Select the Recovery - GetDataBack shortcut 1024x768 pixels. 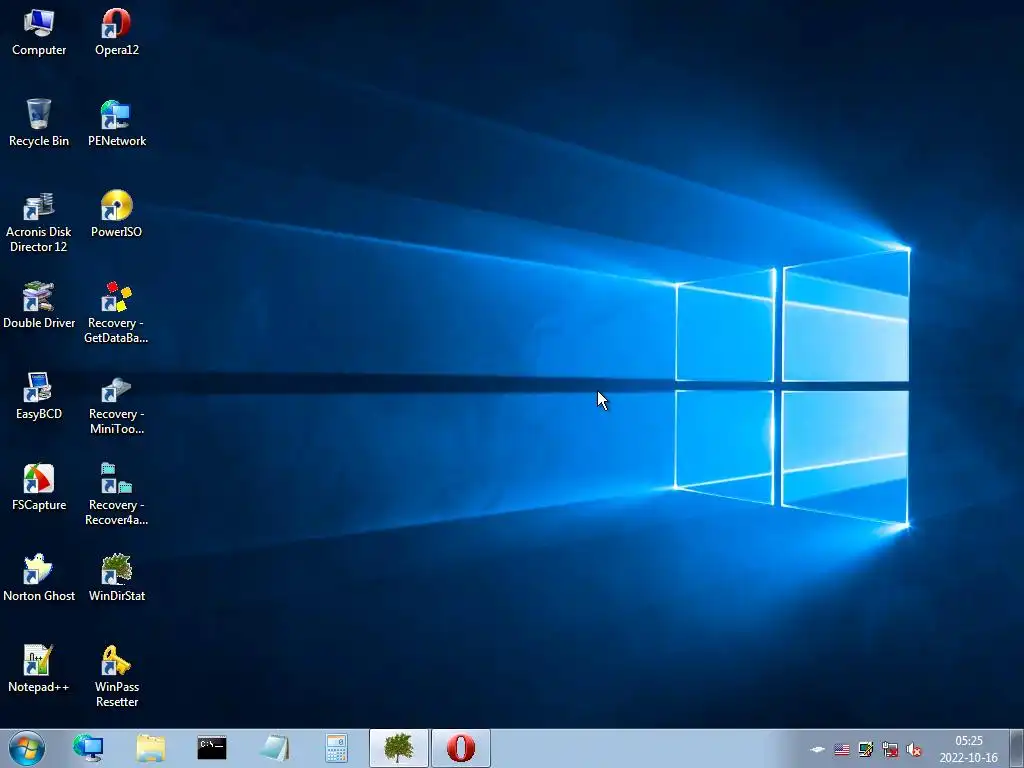116,312
